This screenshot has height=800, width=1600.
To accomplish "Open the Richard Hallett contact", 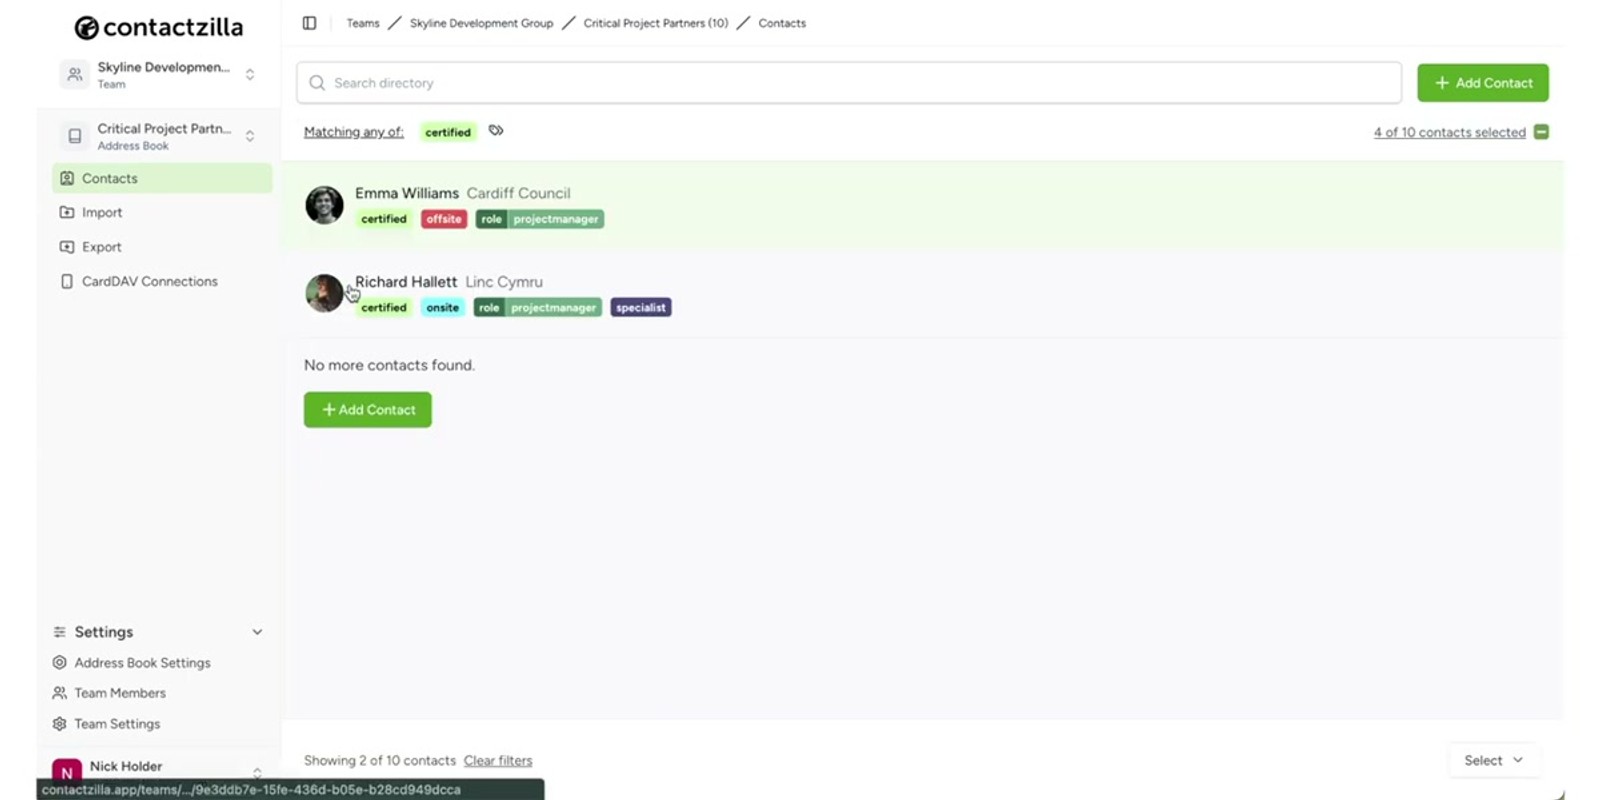I will click(x=406, y=282).
